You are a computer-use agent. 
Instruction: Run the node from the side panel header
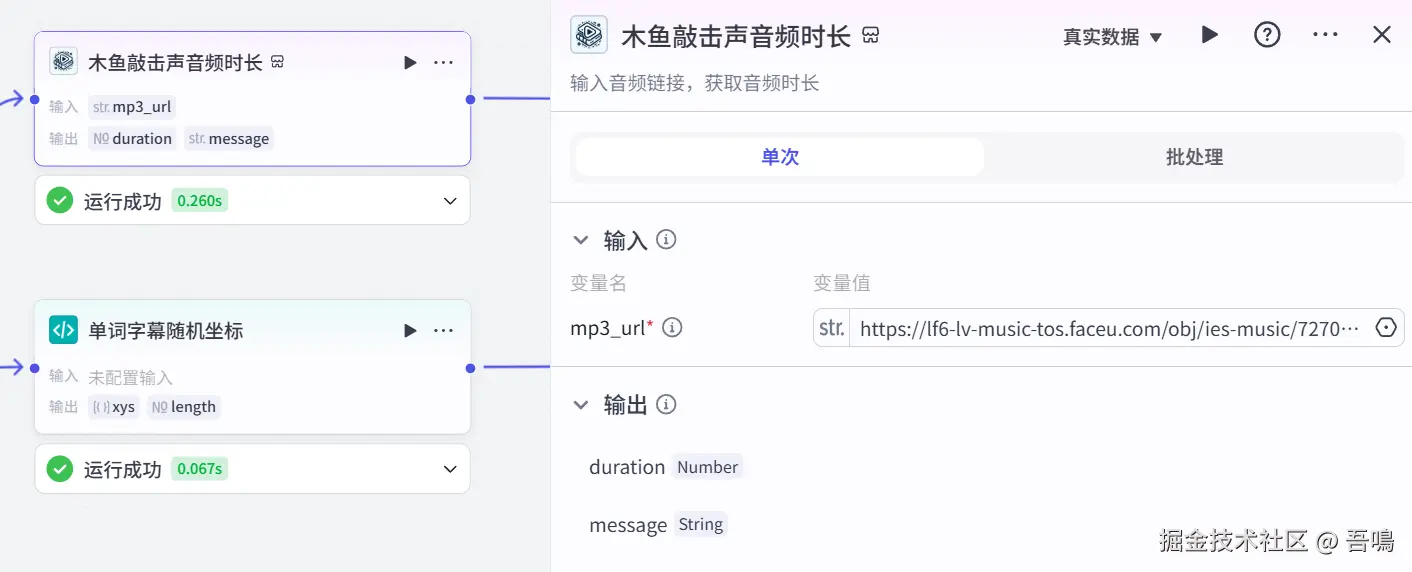point(1210,35)
